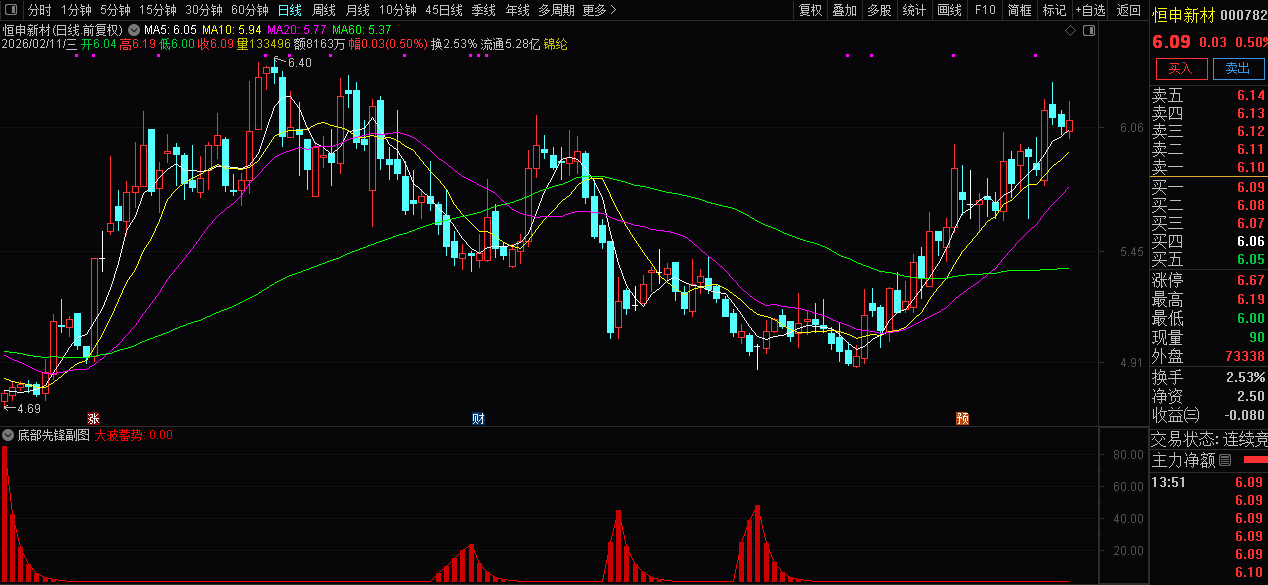Image resolution: width=1268 pixels, height=585 pixels.
Task: Switch to 1分钟 chart period
Action: point(77,10)
